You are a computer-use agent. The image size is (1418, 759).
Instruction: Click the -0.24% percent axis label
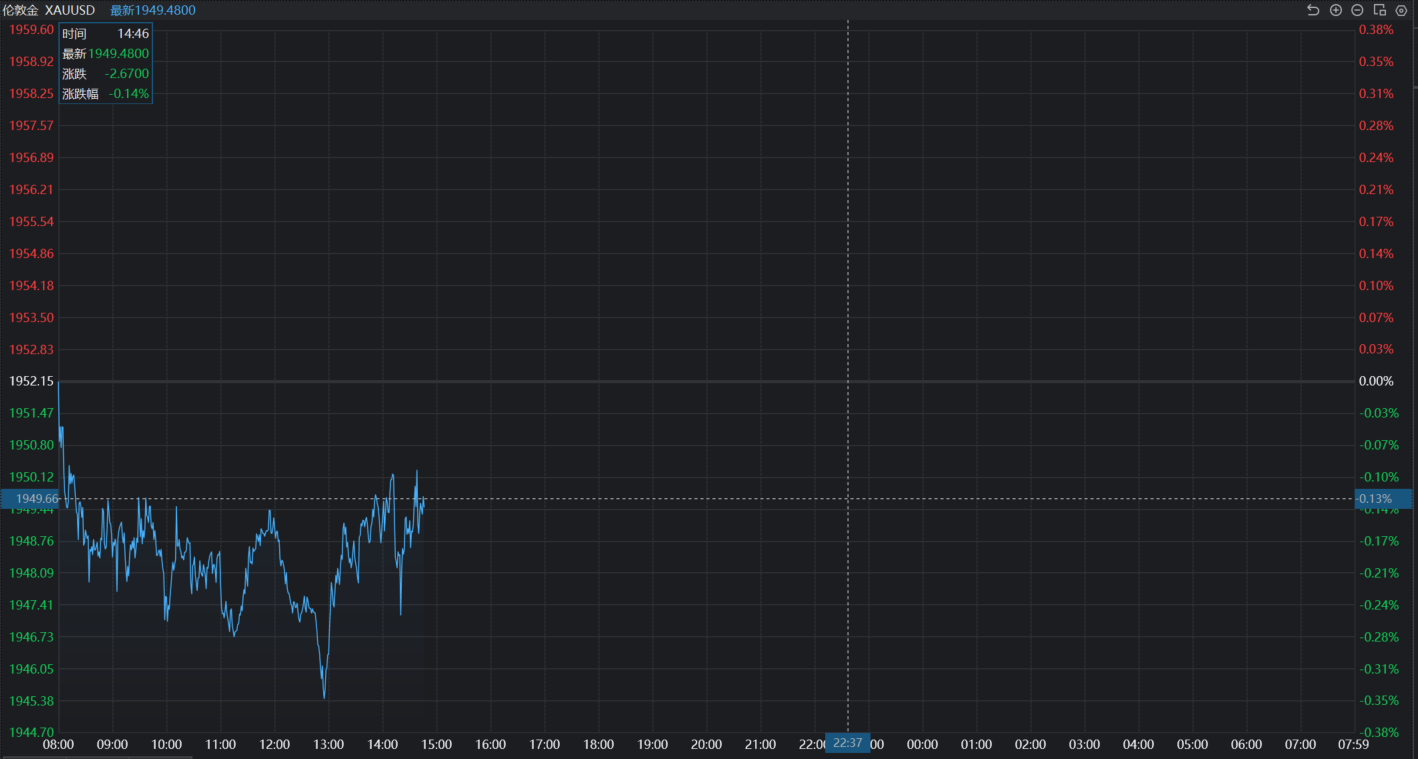point(1379,605)
